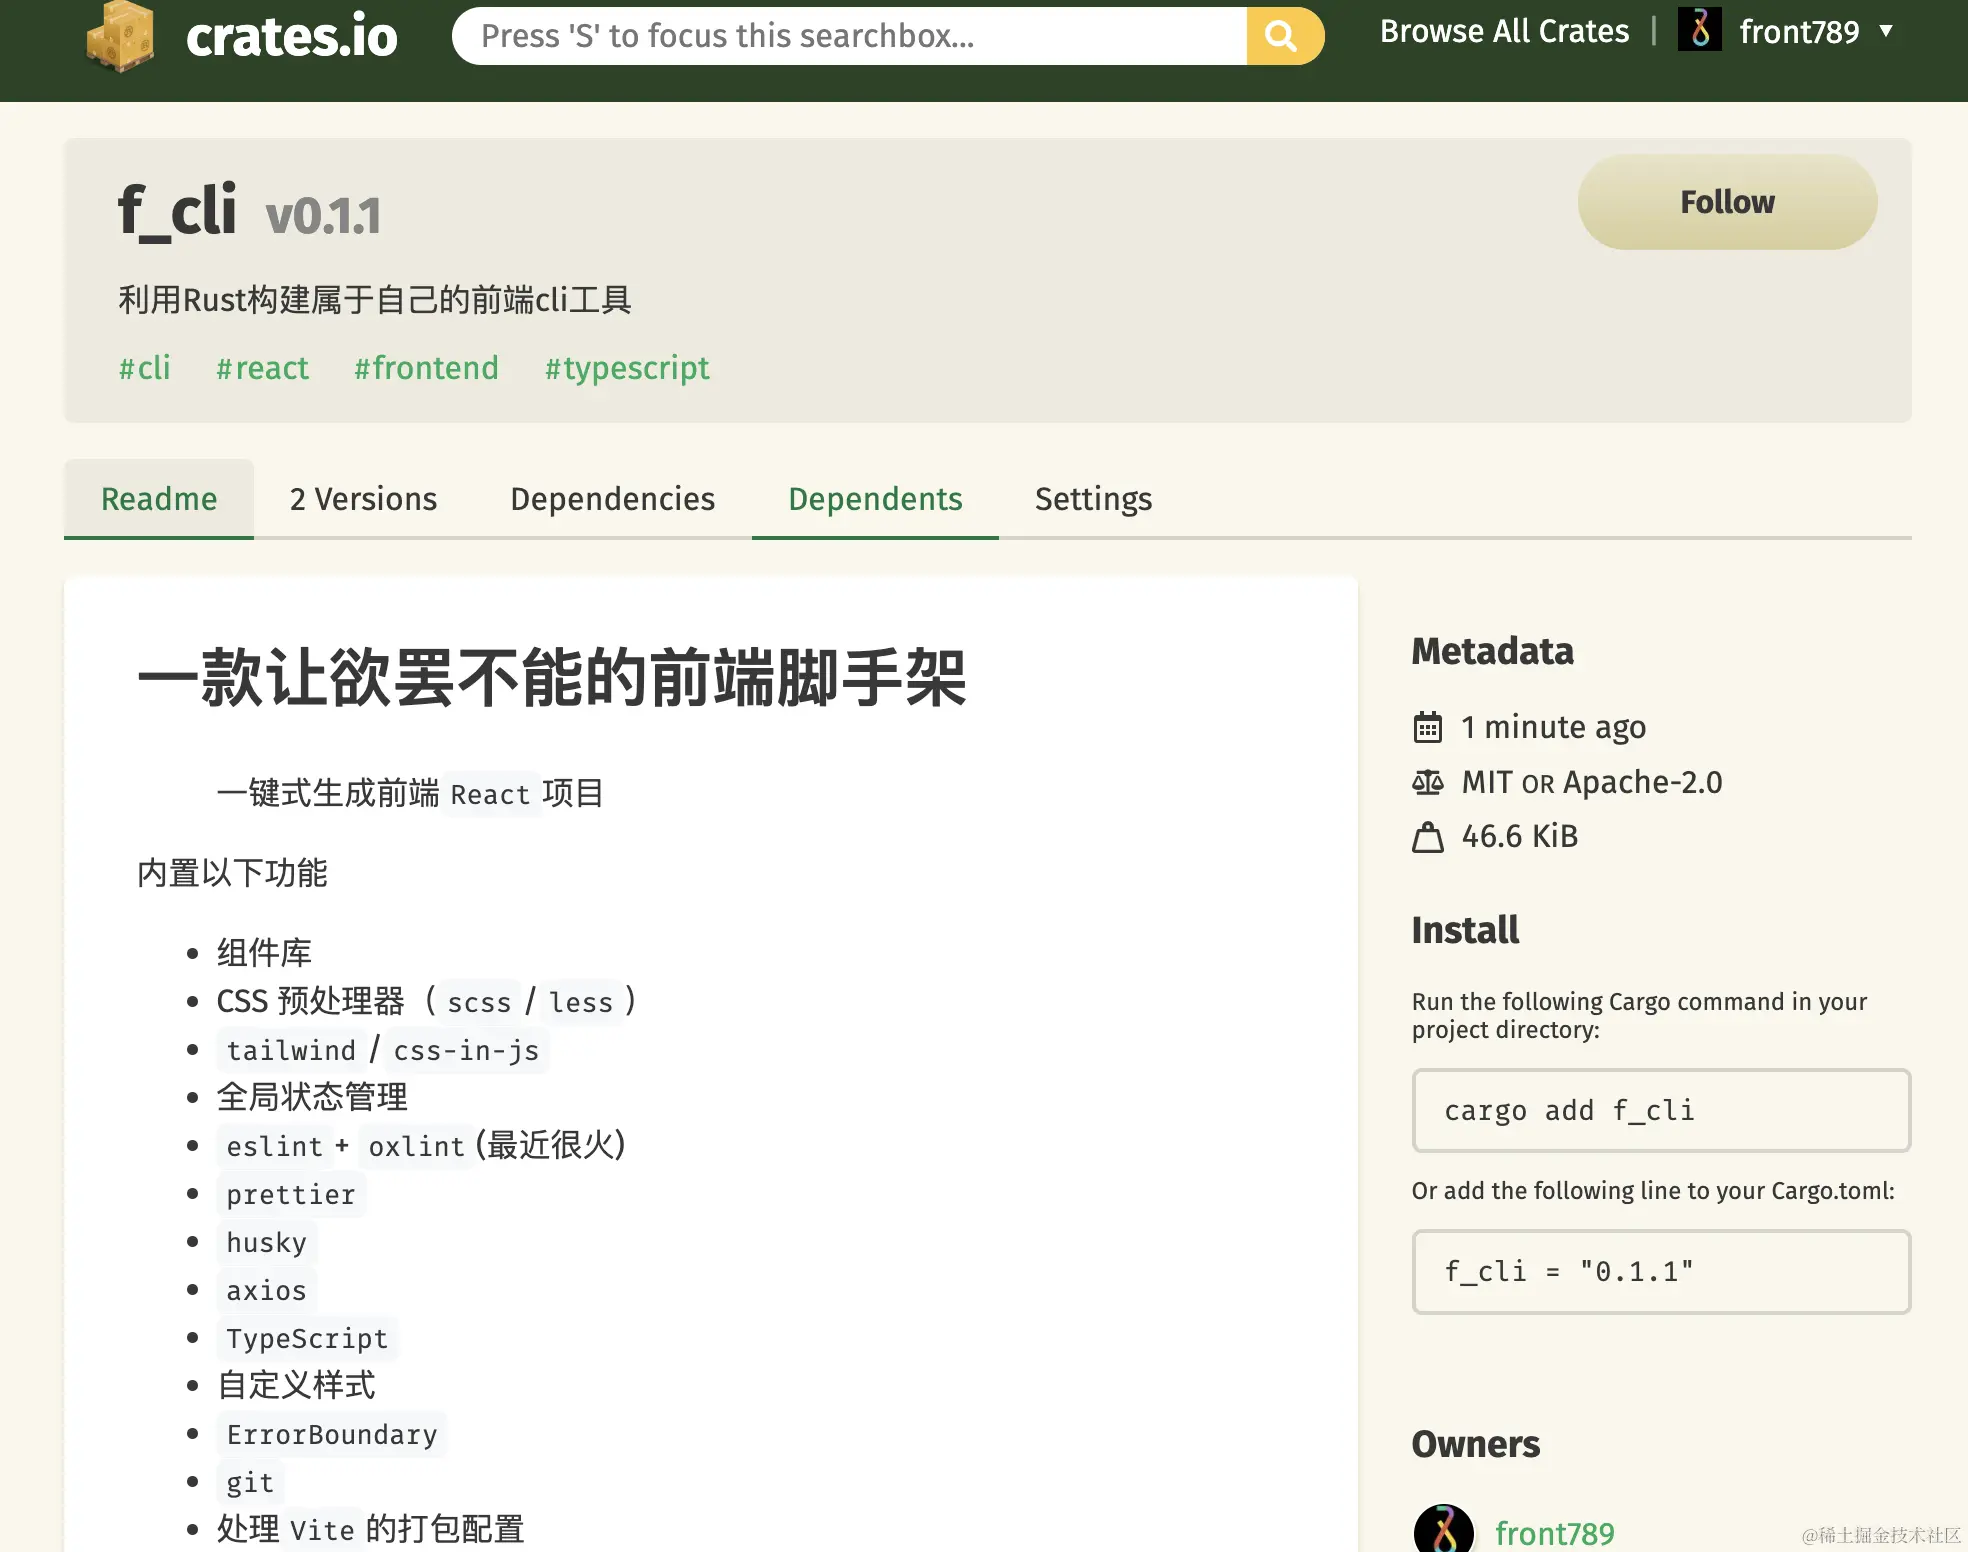Click the crates.io box logo icon
The height and width of the screenshot is (1552, 1968).
(121, 37)
